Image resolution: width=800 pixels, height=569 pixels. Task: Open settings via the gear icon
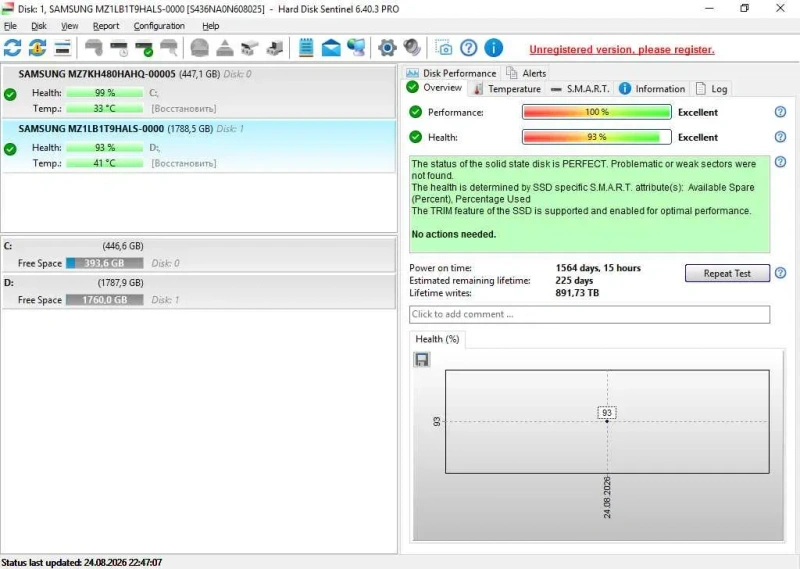(387, 48)
